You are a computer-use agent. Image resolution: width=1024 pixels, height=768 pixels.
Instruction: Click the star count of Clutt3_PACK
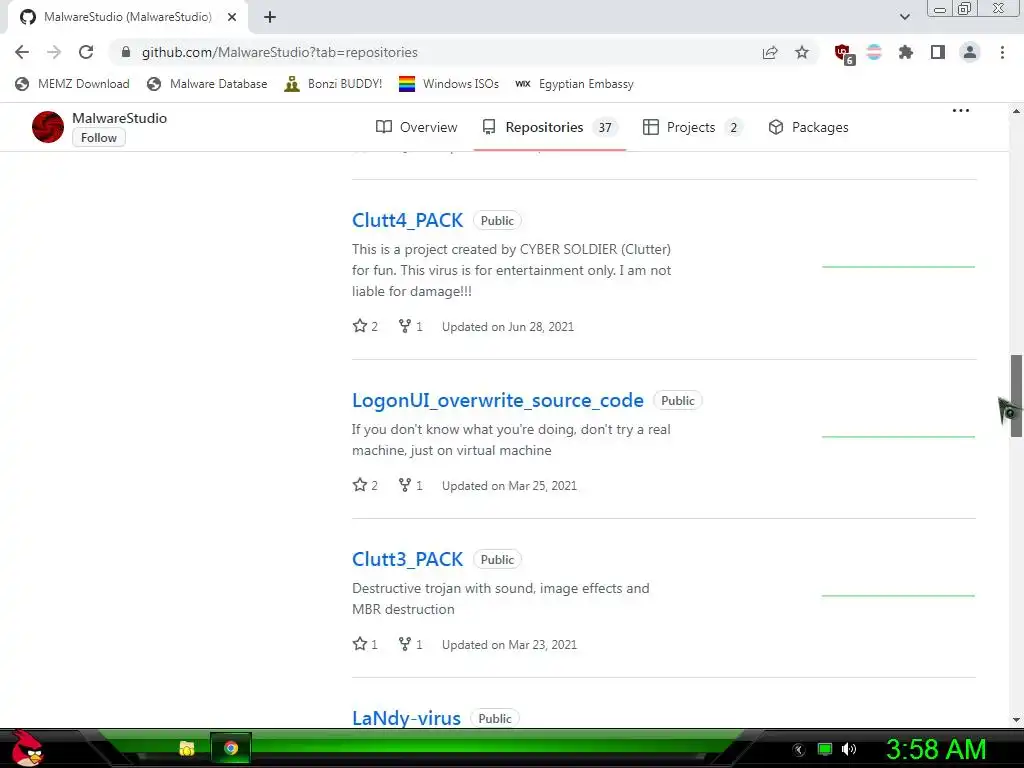tap(365, 645)
